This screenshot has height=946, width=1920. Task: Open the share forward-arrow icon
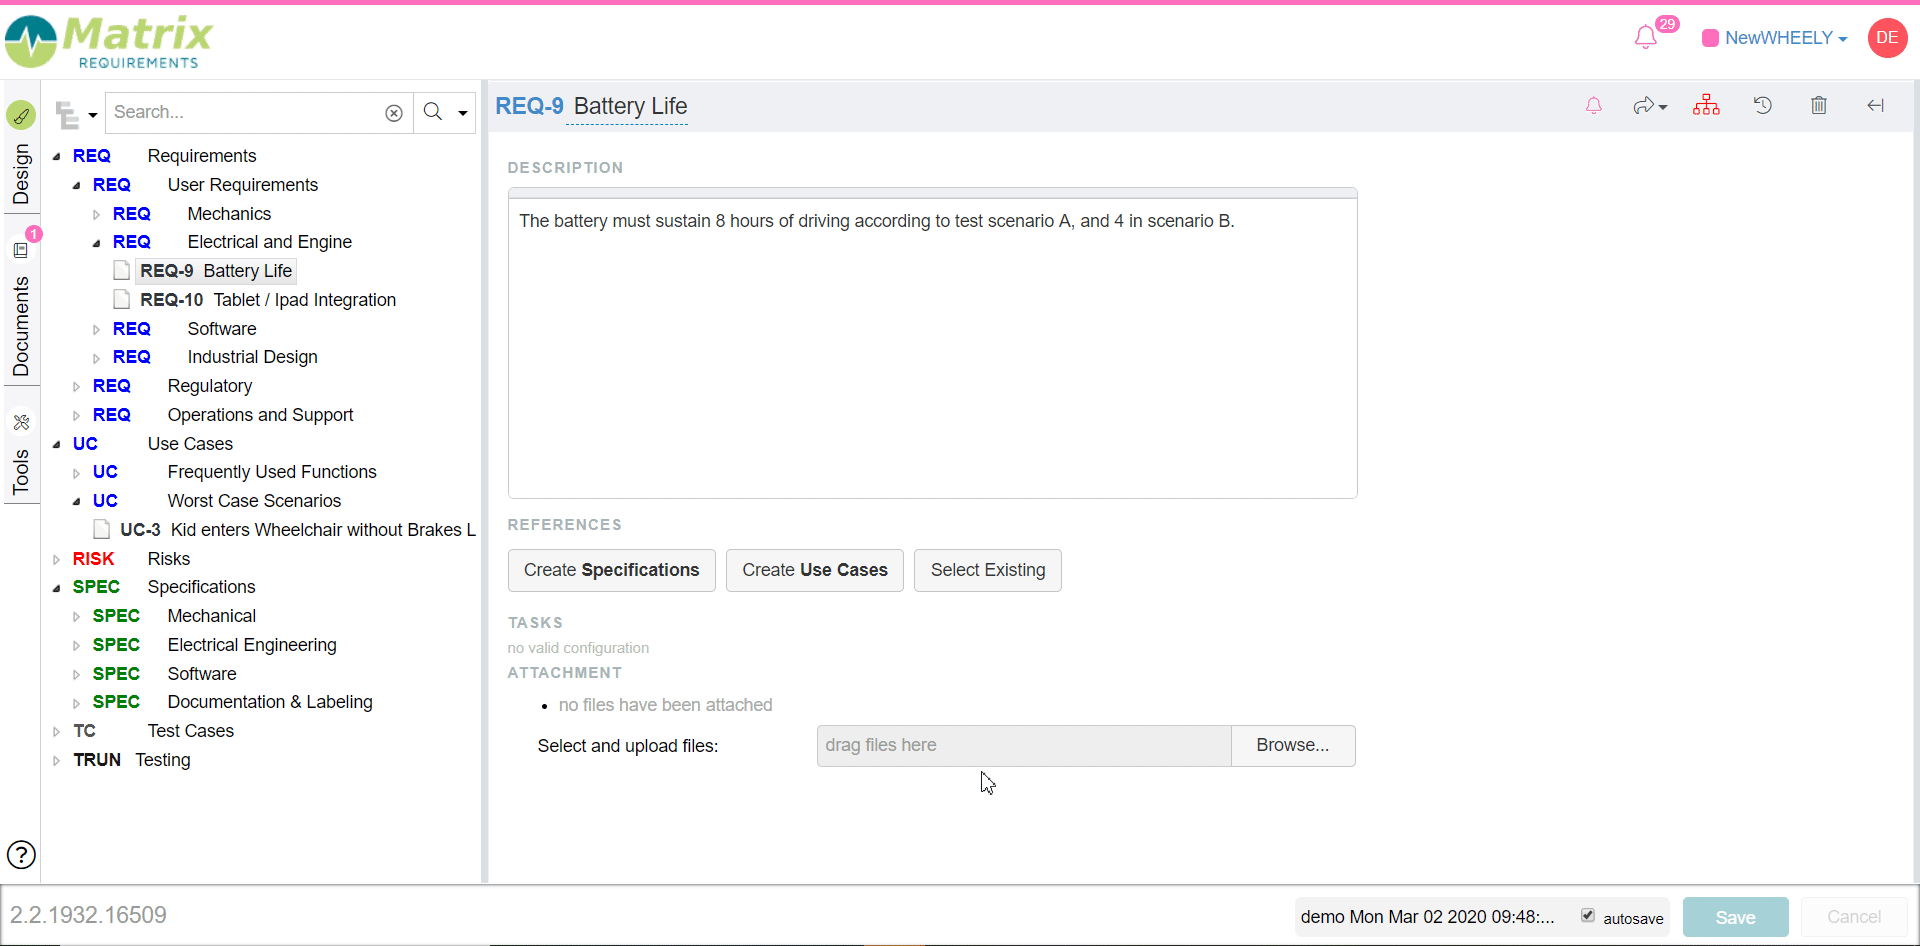click(x=1646, y=105)
